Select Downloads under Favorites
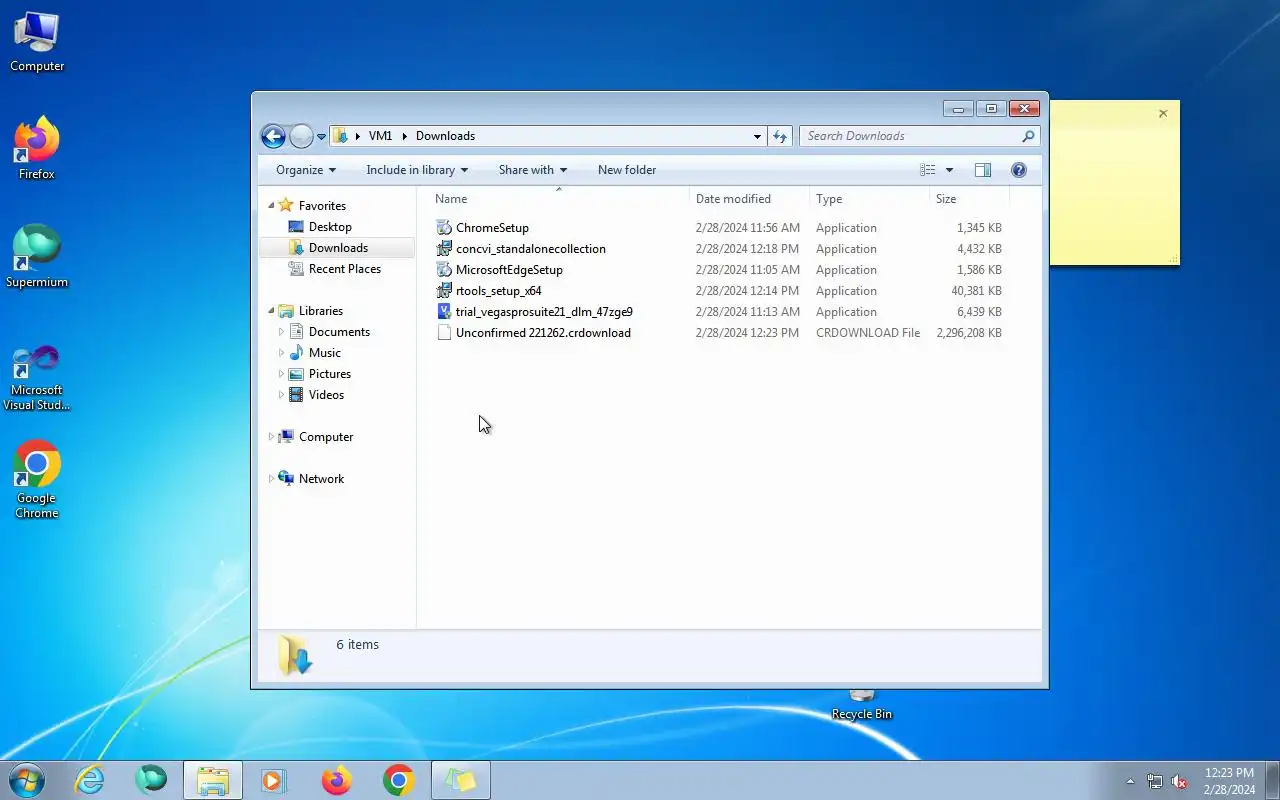 (x=338, y=248)
